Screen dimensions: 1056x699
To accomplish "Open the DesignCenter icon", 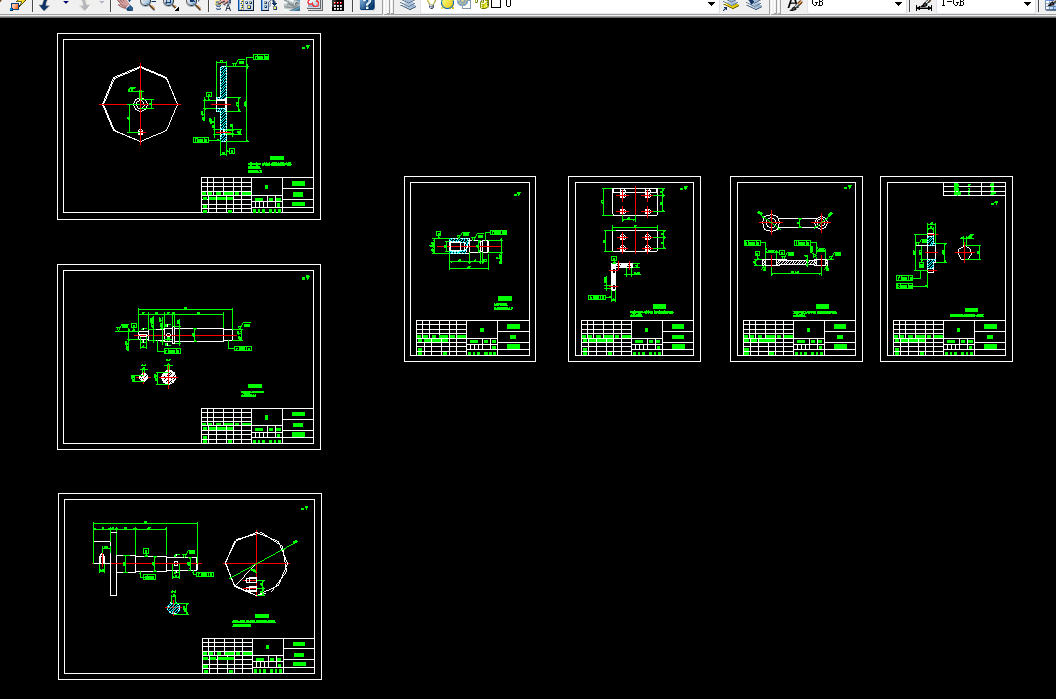I will [x=246, y=5].
